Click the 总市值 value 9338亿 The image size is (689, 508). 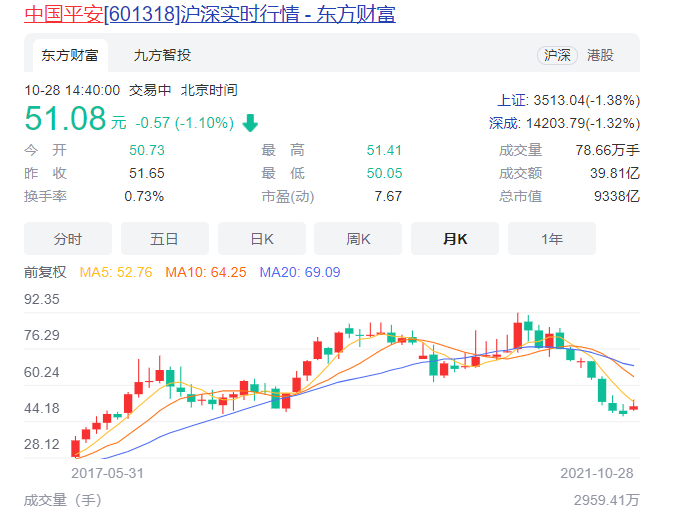(617, 196)
